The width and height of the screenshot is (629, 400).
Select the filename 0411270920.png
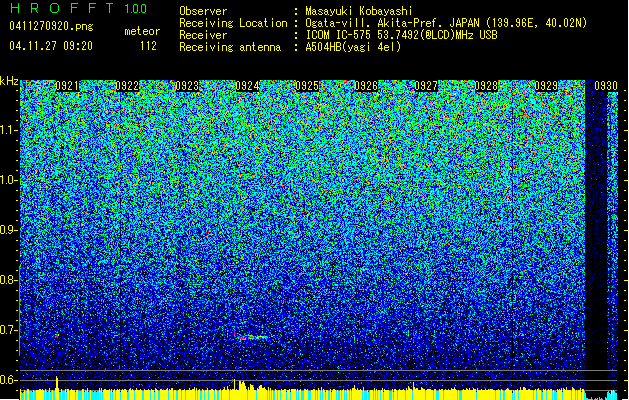coord(51,26)
